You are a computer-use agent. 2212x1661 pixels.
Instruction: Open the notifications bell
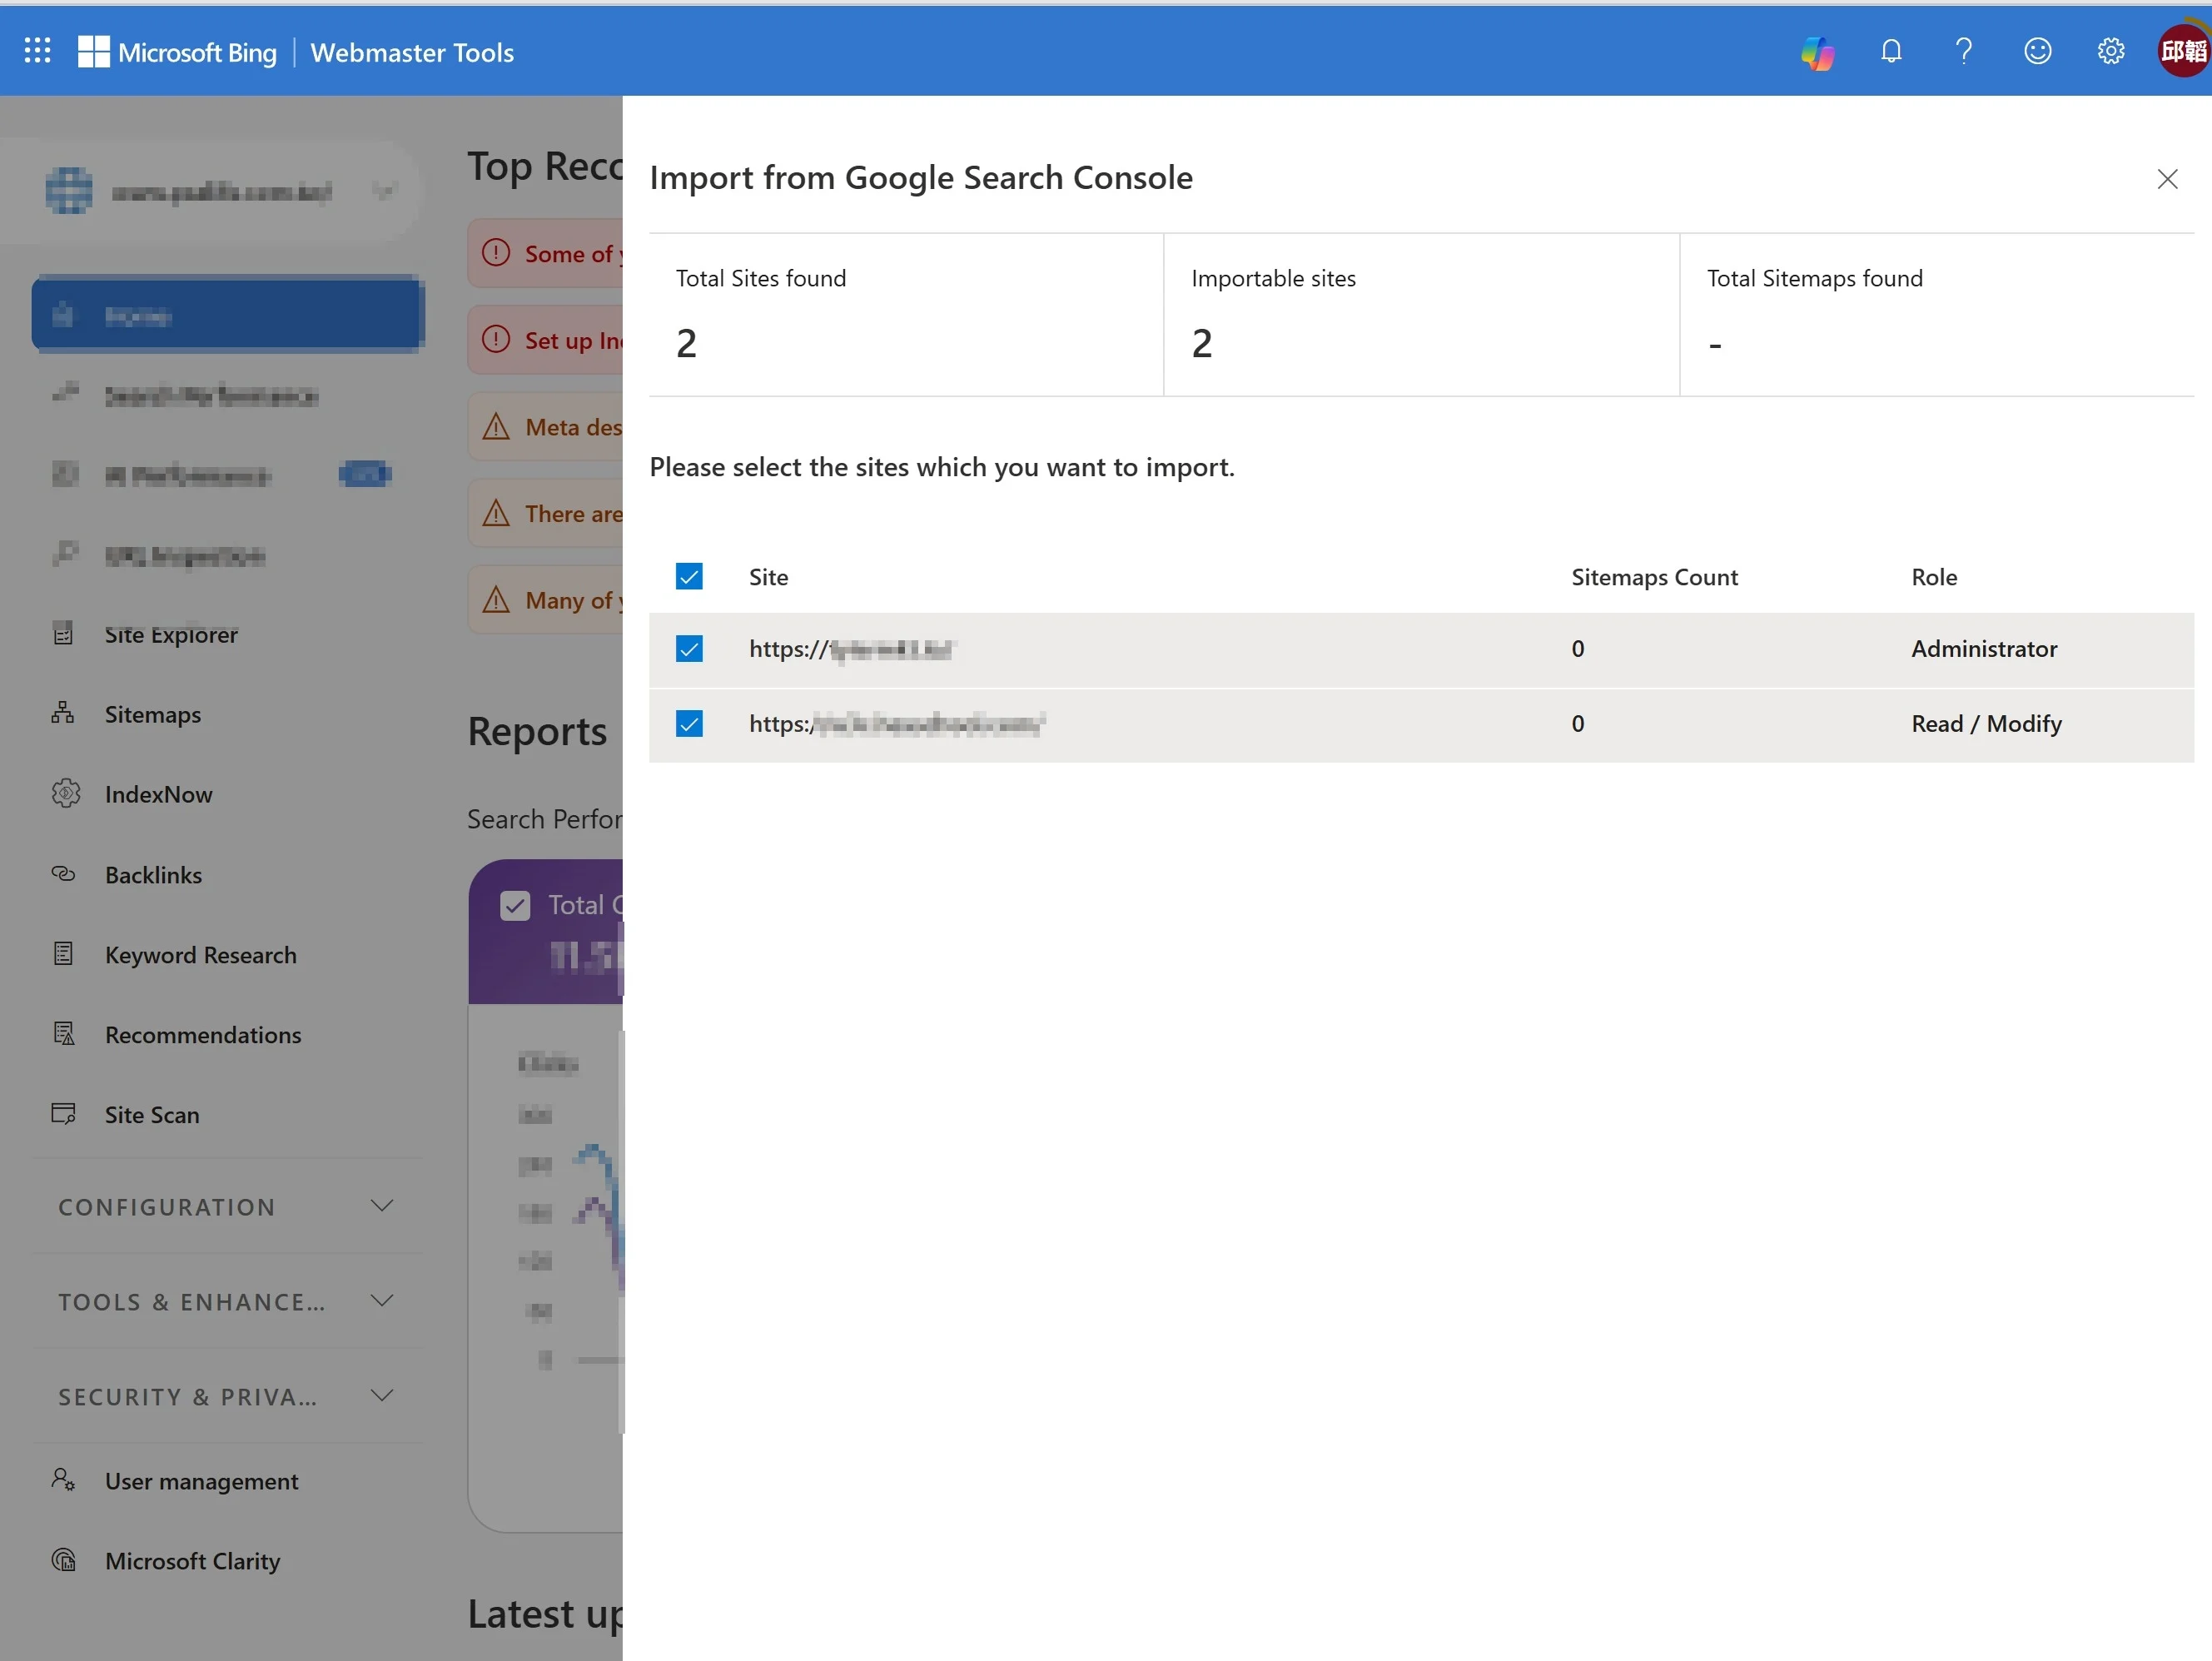click(x=1890, y=51)
